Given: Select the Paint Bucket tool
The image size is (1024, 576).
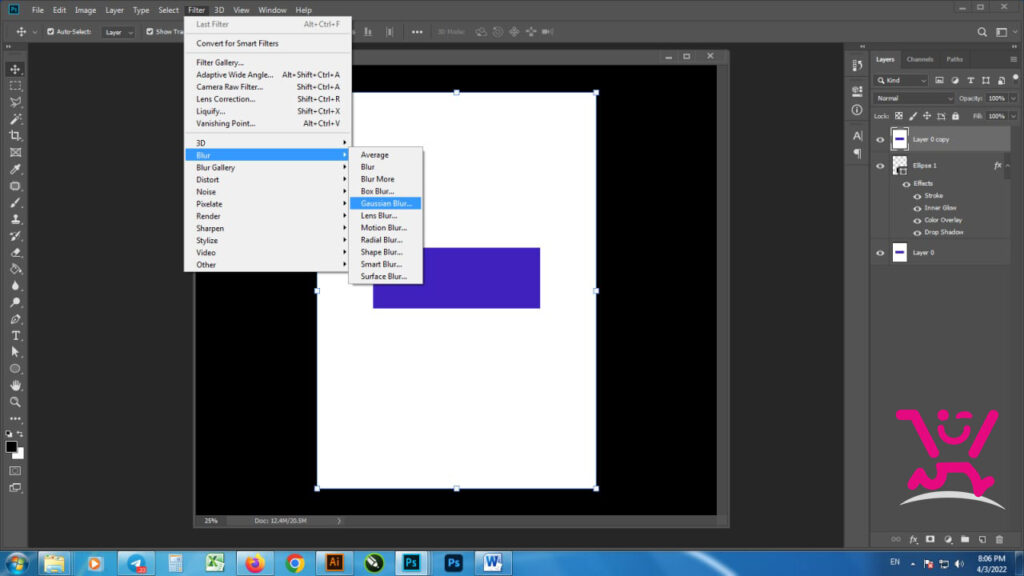Looking at the screenshot, I should [15, 269].
